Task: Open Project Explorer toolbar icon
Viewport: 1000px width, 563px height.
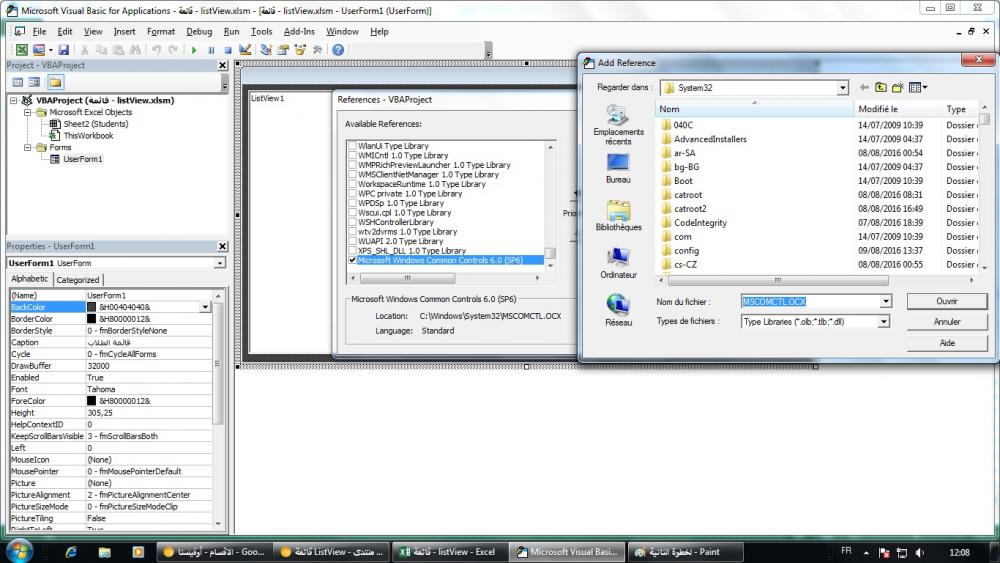Action: click(266, 50)
